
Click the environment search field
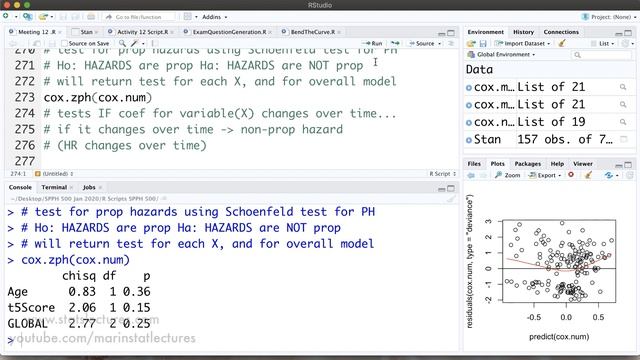tap(602, 55)
